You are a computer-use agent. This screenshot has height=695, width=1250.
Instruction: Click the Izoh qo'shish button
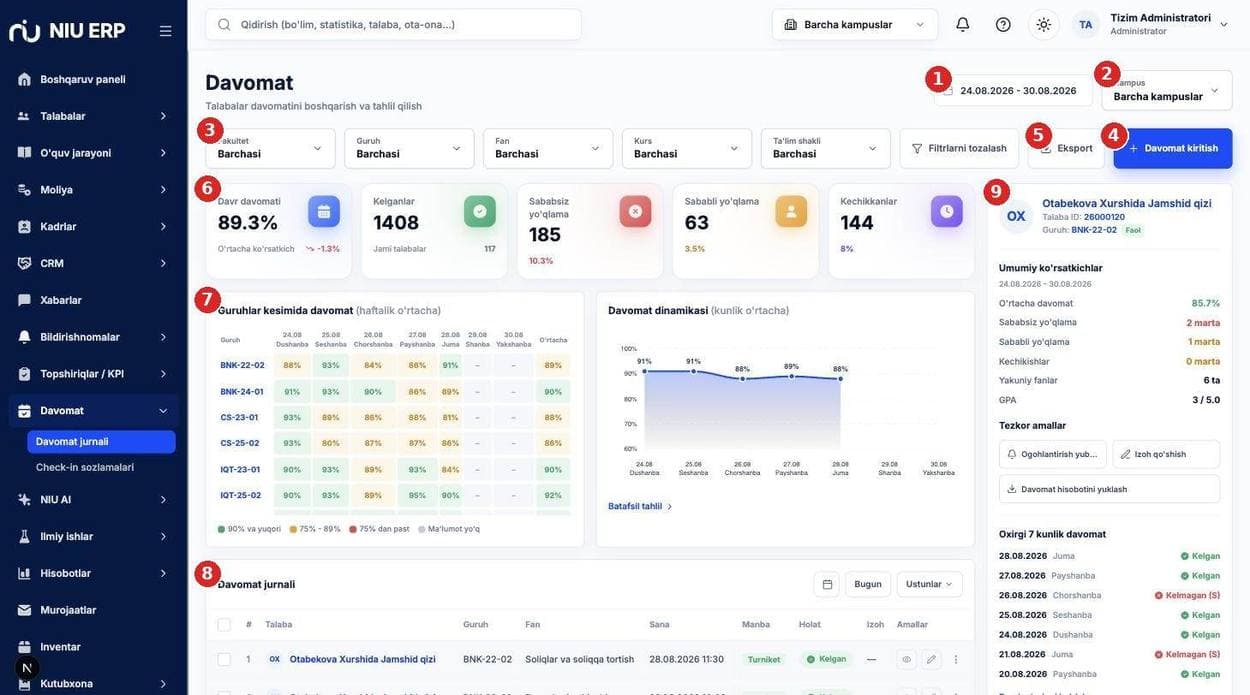pyautogui.click(x=1166, y=454)
